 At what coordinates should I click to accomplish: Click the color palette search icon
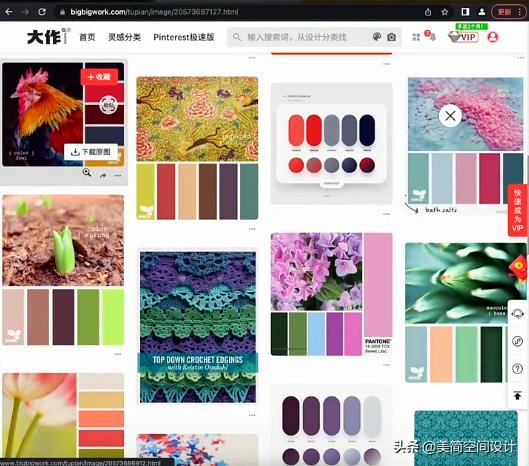(377, 37)
